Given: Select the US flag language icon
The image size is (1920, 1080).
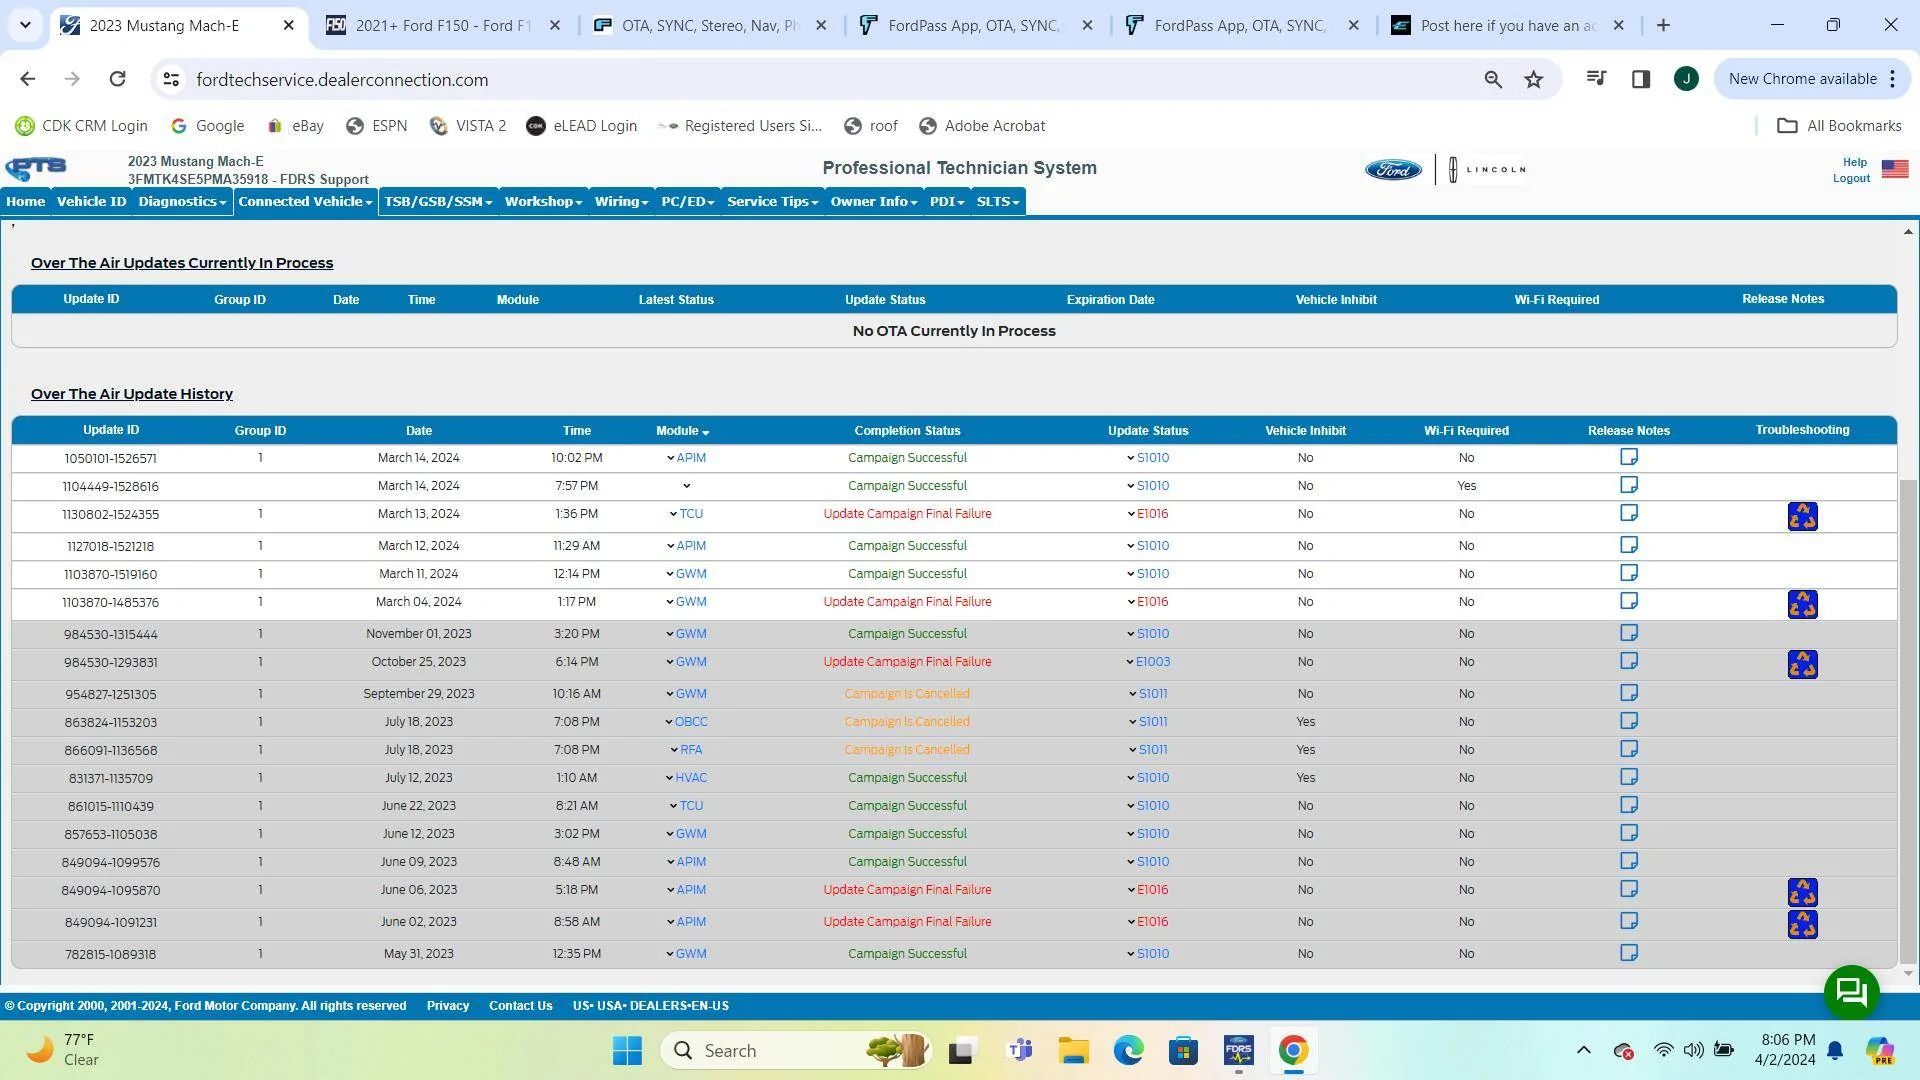Looking at the screenshot, I should point(1895,169).
